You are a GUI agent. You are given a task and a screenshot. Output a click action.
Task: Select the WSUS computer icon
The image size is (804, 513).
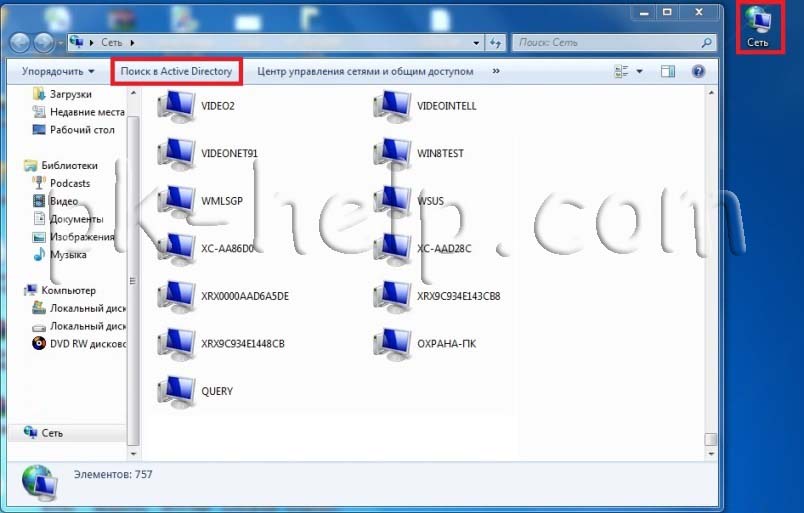(396, 201)
